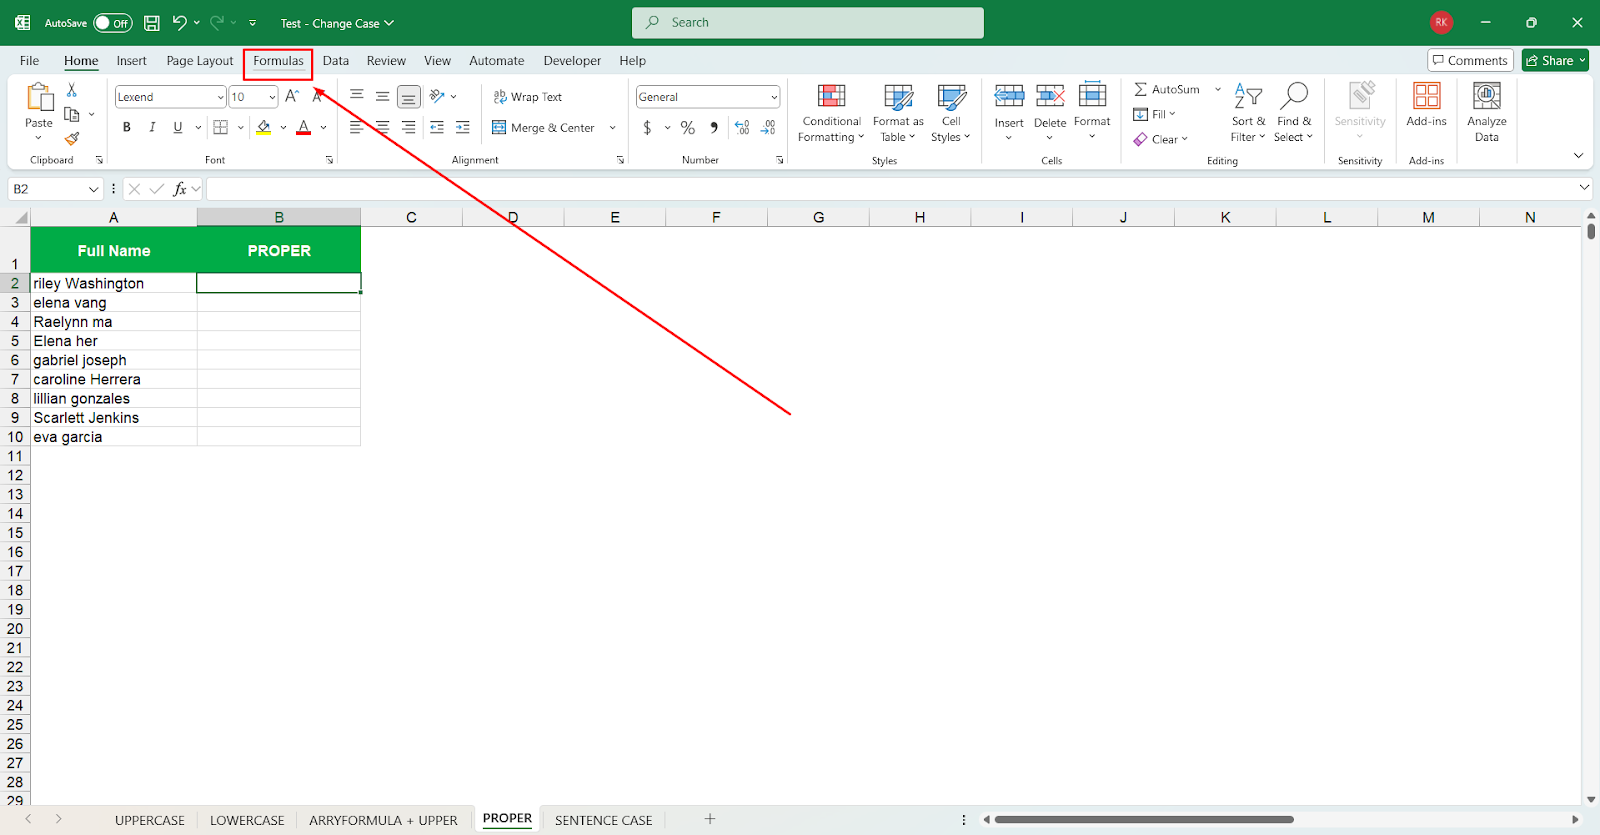1600x835 pixels.
Task: Click the Increase Decimal icon
Action: (742, 127)
